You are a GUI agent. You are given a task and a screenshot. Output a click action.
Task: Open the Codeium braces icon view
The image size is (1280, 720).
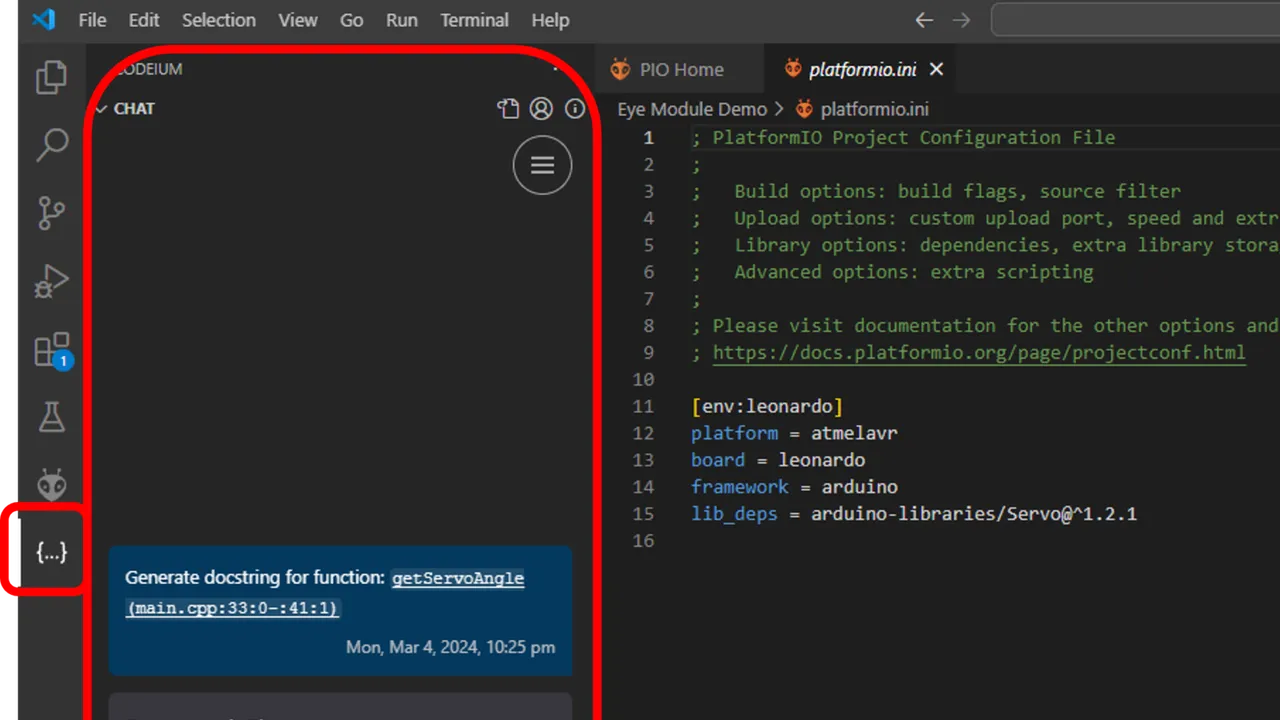(51, 551)
